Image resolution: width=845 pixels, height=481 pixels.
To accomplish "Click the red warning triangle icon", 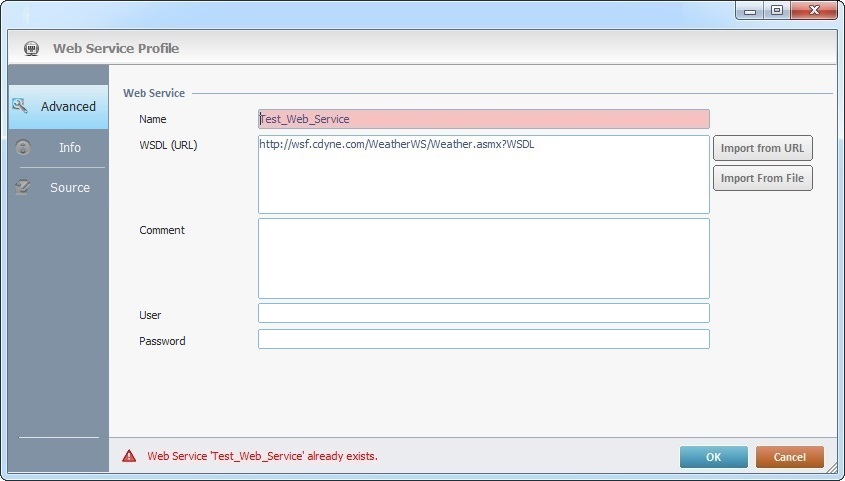I will (x=129, y=456).
